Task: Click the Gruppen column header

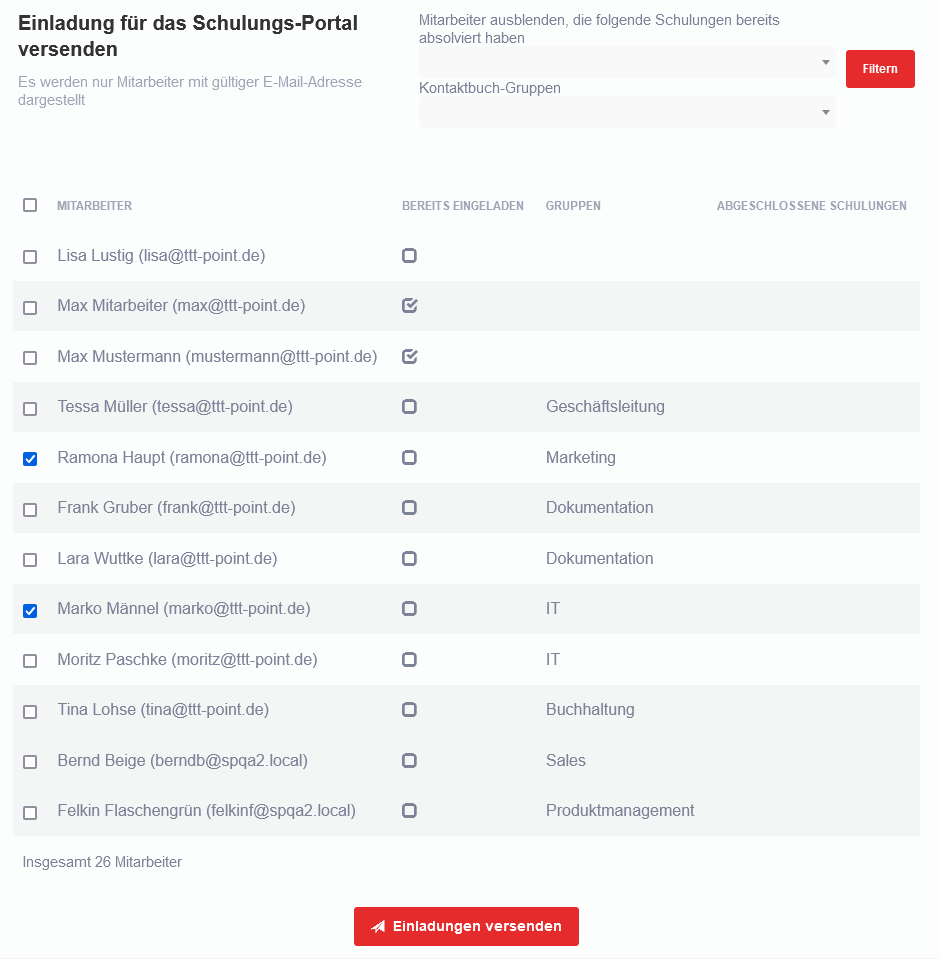Action: coord(573,206)
